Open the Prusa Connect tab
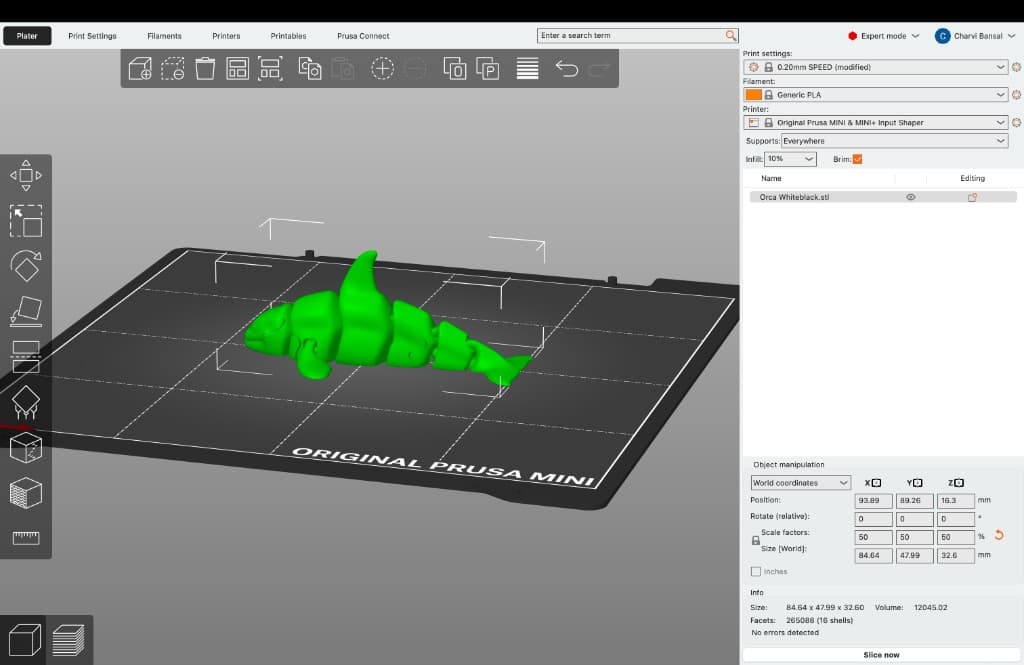Screen dimensions: 1024x665 pyautogui.click(x=363, y=36)
